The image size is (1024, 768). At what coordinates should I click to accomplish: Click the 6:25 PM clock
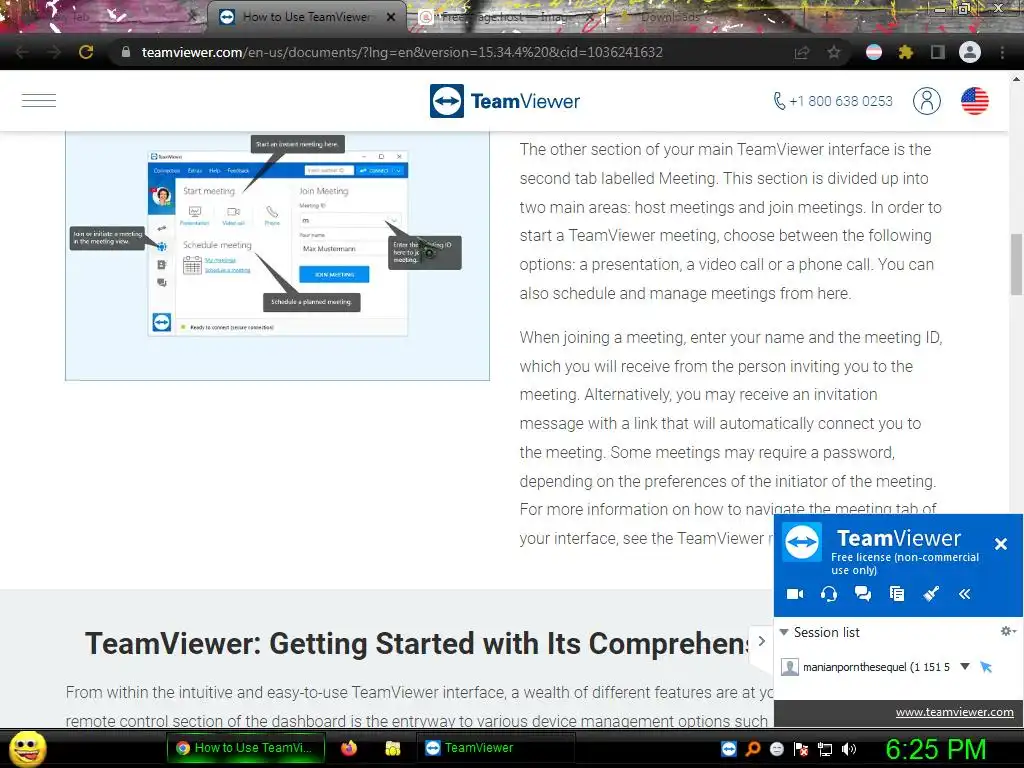click(x=935, y=749)
